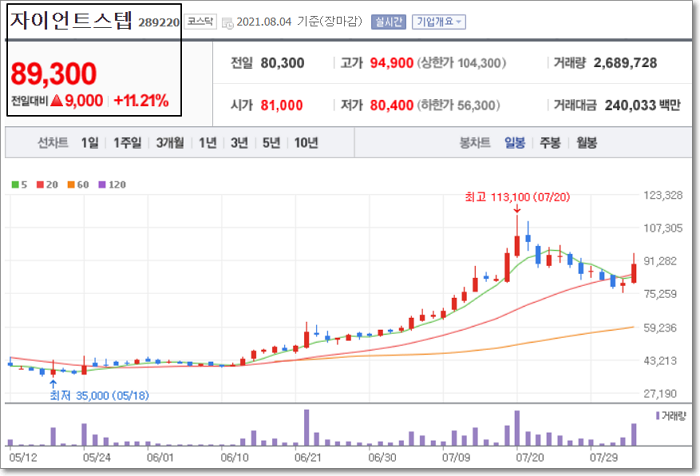Click the red up-triangle change icon

pyautogui.click(x=57, y=100)
